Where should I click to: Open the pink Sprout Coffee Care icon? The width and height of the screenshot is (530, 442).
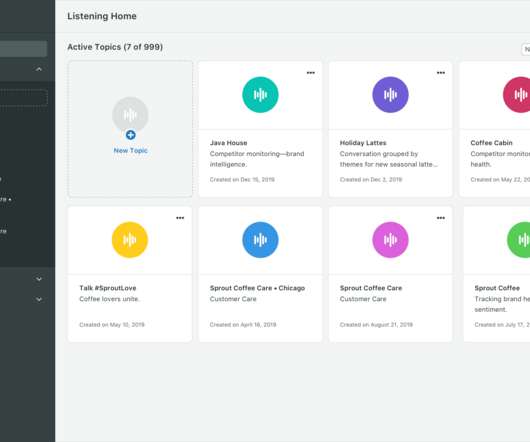tap(390, 240)
